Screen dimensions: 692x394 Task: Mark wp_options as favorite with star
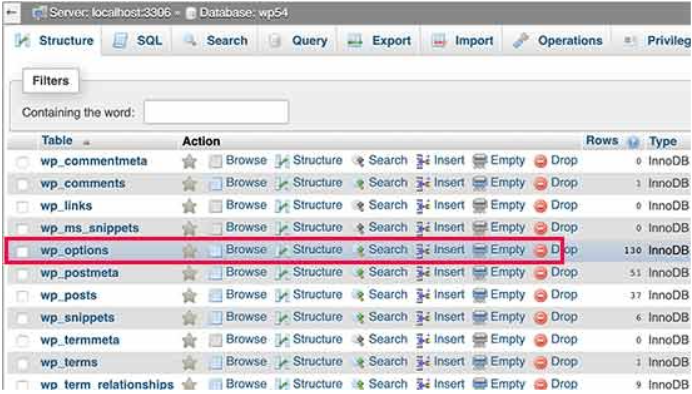click(x=189, y=251)
